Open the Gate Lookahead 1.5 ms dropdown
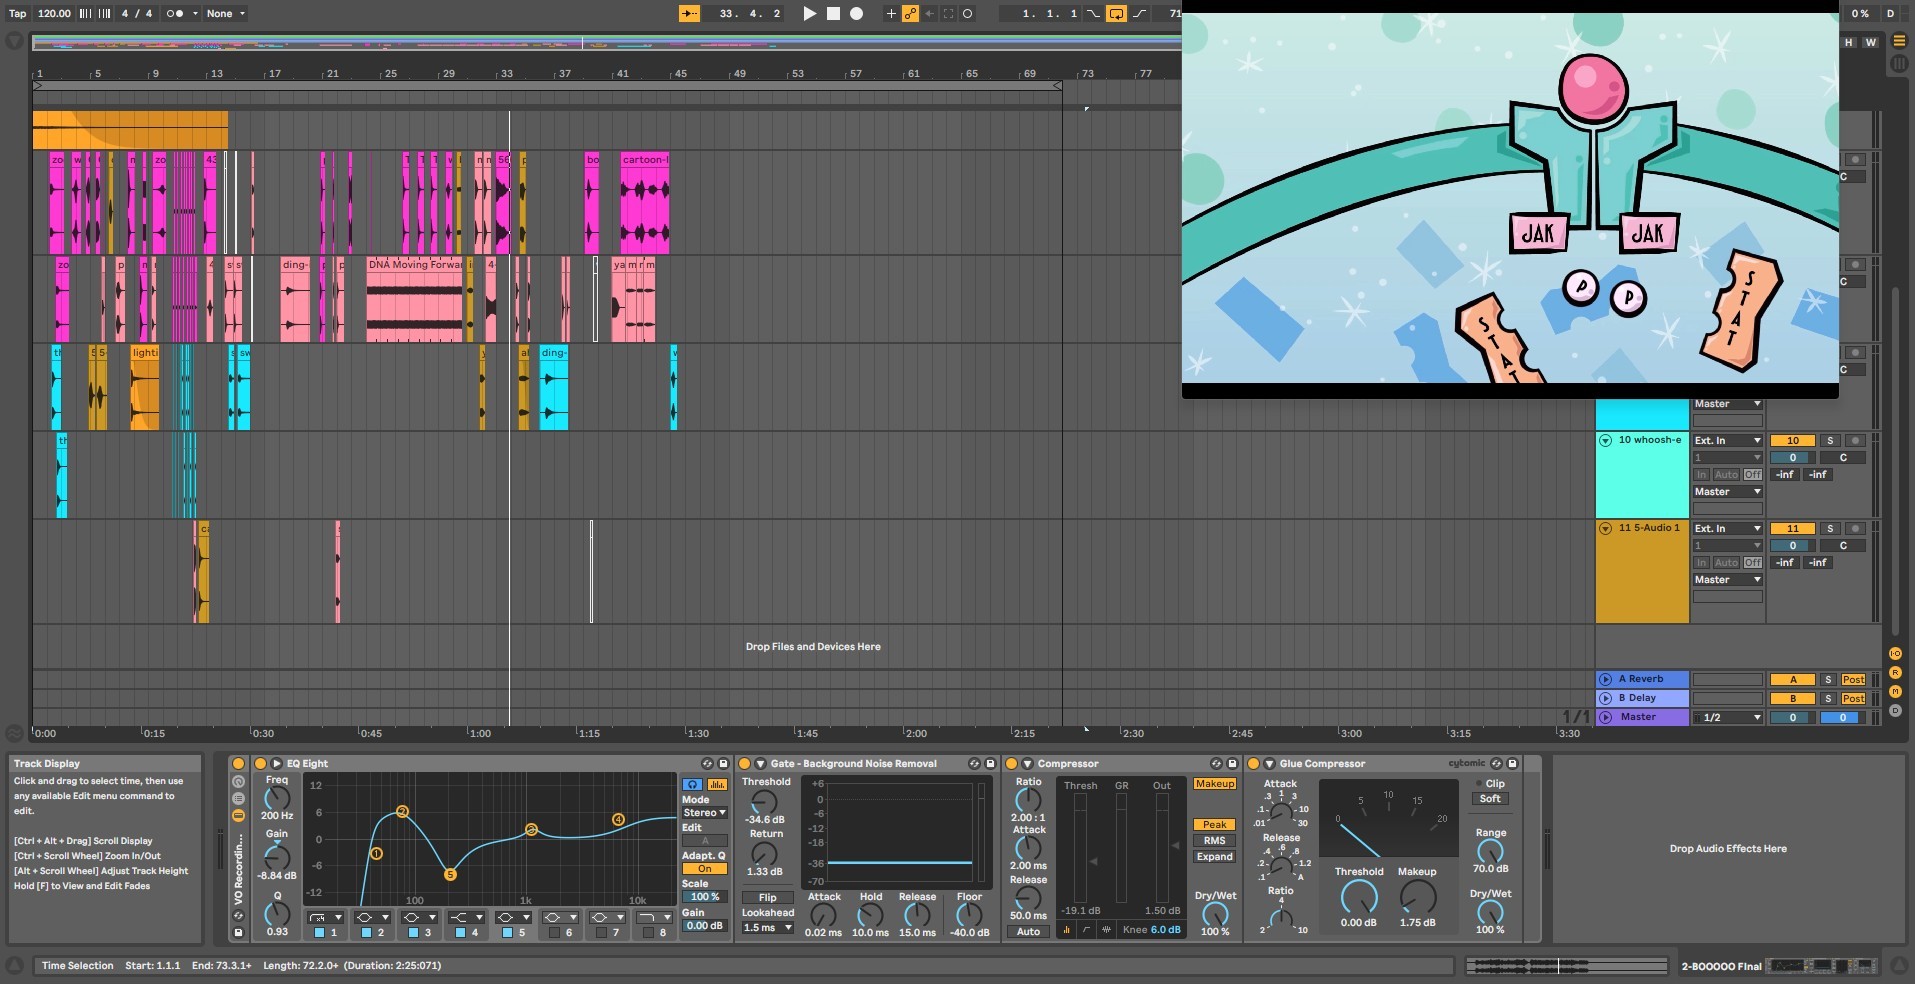This screenshot has width=1915, height=984. 767,928
